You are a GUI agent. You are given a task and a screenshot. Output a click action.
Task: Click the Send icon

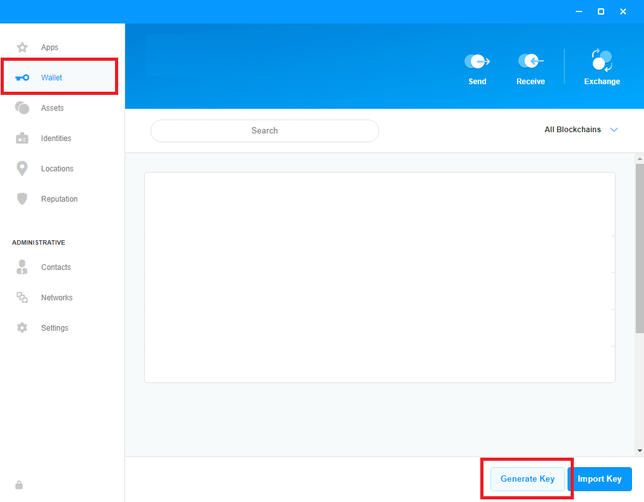tap(477, 61)
